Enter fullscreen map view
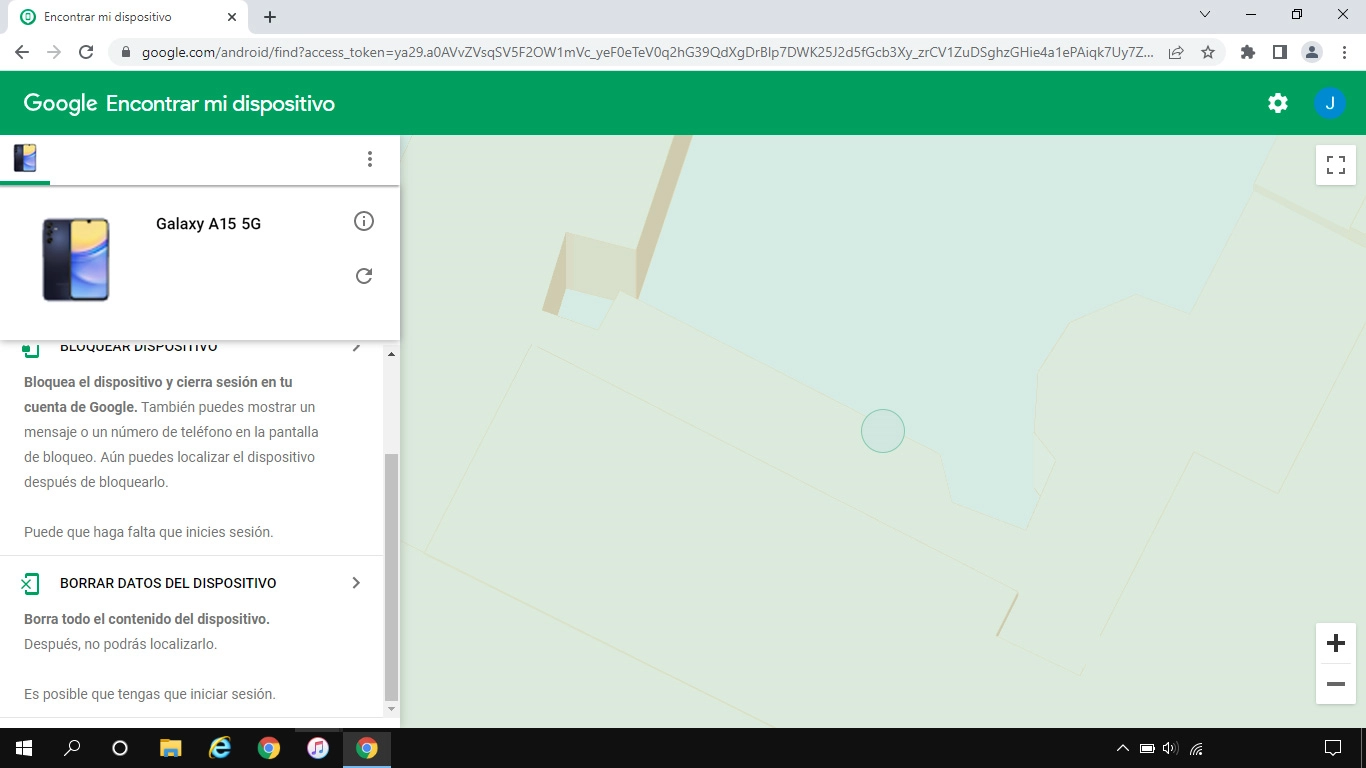This screenshot has height=768, width=1366. pyautogui.click(x=1335, y=165)
